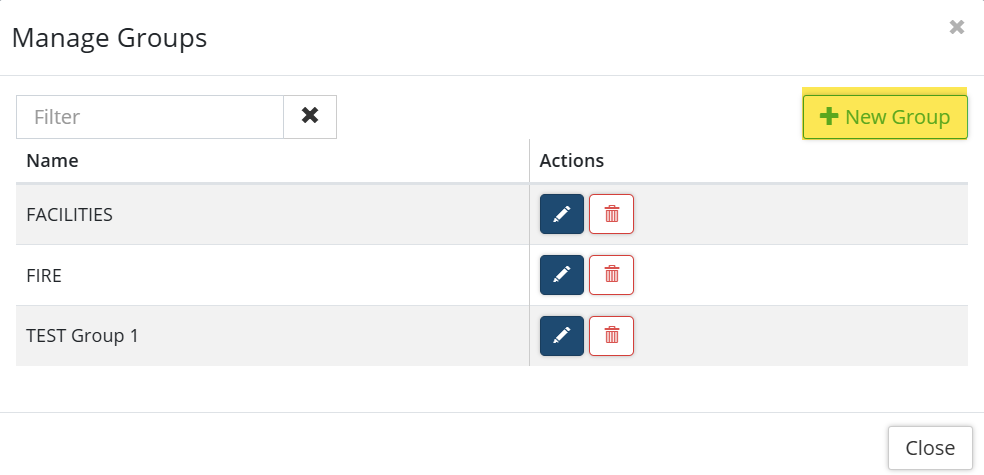Edit the TEST Group 1 entry

tap(561, 336)
